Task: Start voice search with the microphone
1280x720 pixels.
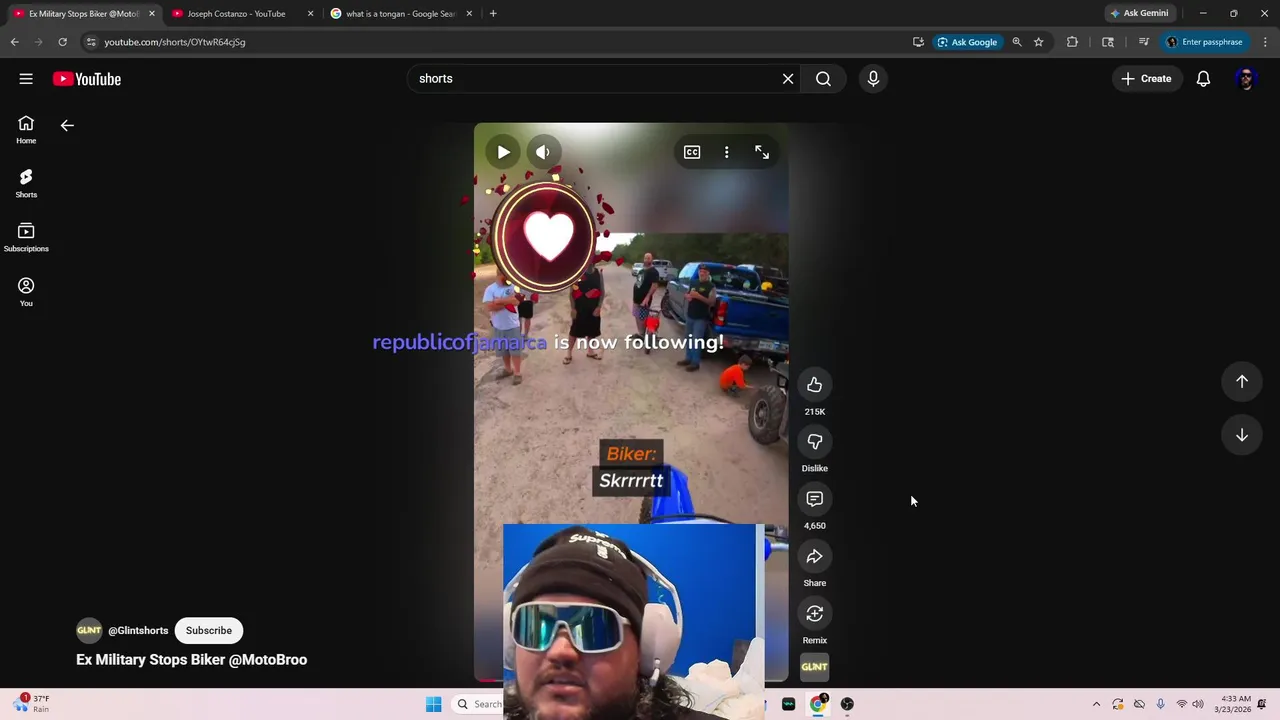Action: coord(873,79)
